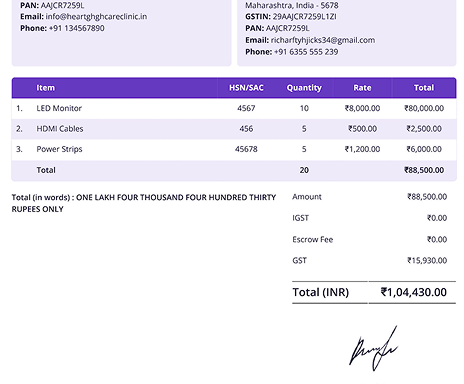Click the Total (INR) label
The image size is (464, 384).
point(320,292)
